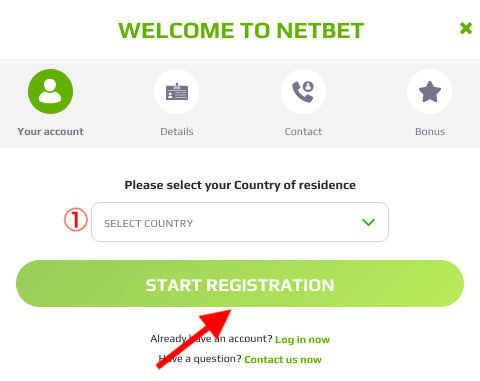Click the Start Registration button
The height and width of the screenshot is (381, 480).
pos(240,284)
